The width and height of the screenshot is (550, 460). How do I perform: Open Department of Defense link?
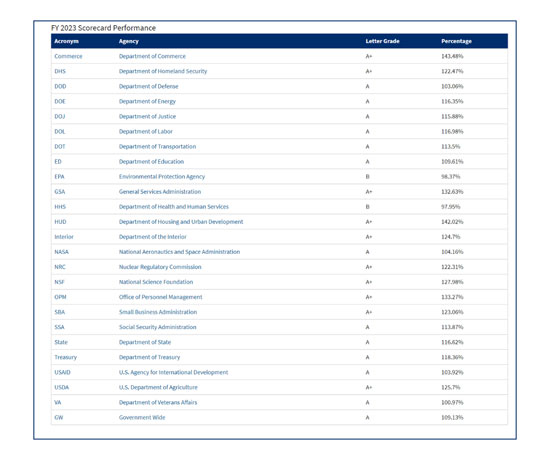pyautogui.click(x=148, y=86)
